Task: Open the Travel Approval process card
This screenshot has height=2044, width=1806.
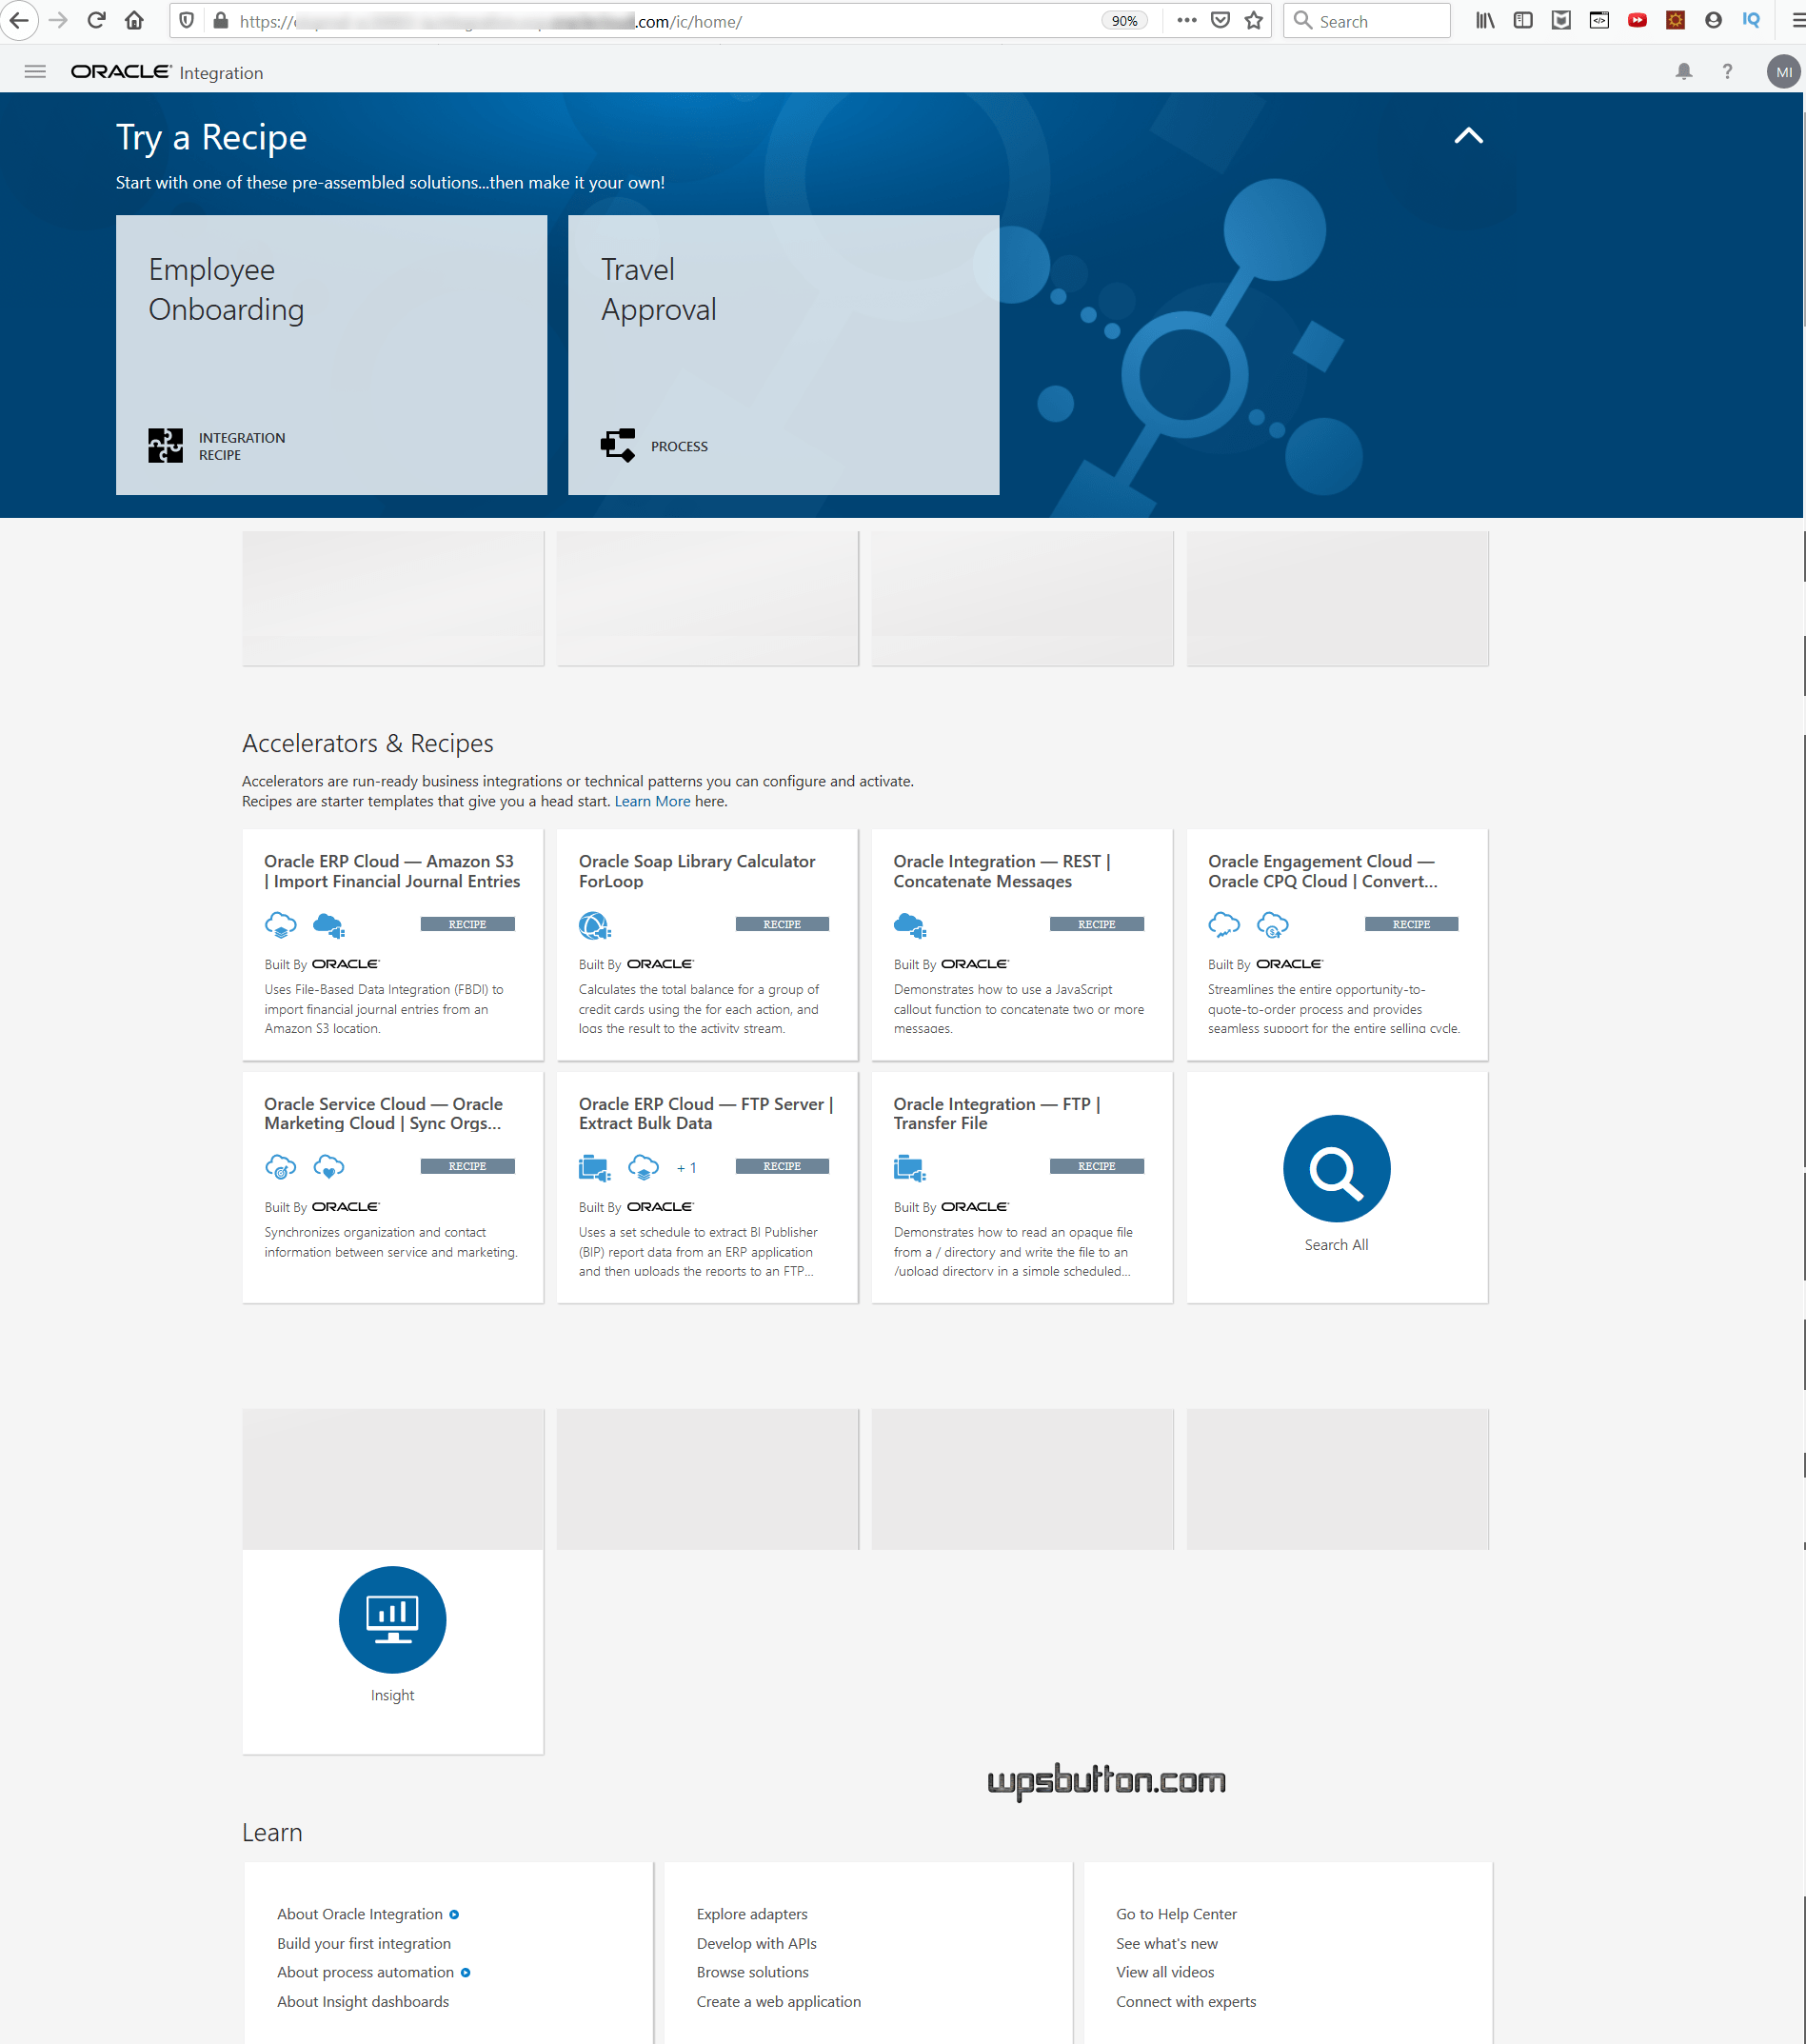Action: pos(783,355)
